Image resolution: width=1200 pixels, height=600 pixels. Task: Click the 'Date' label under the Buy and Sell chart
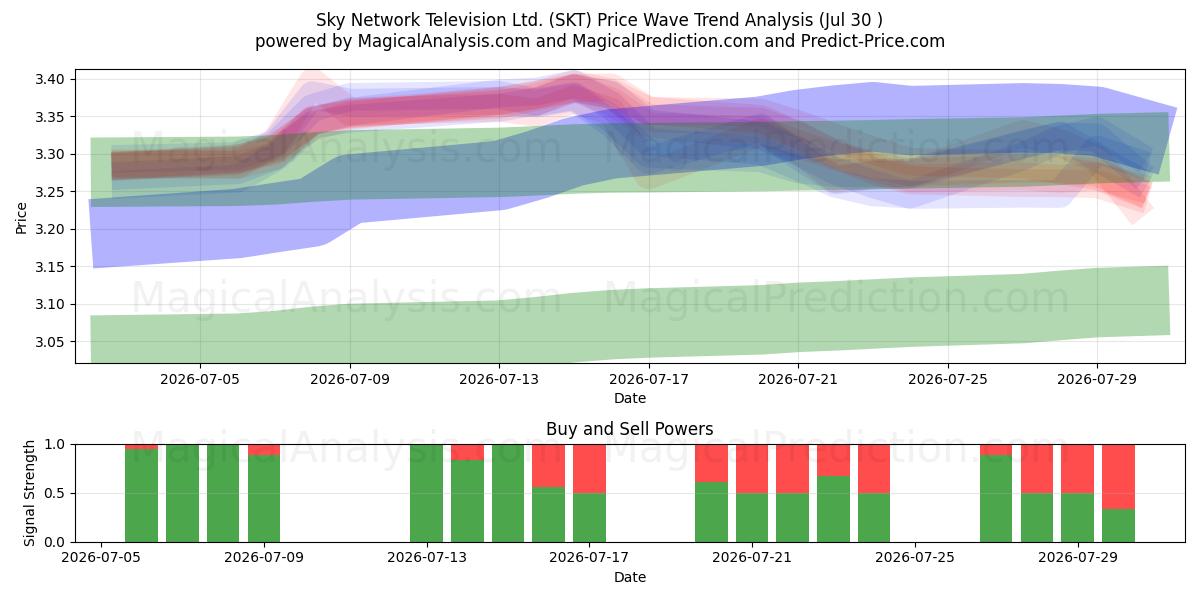click(x=630, y=577)
